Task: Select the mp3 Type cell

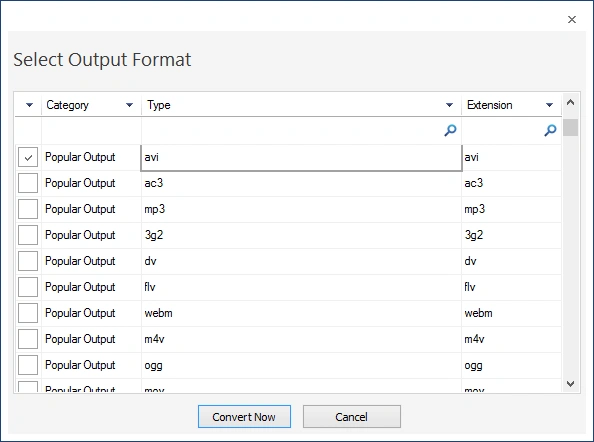Action: pos(301,209)
